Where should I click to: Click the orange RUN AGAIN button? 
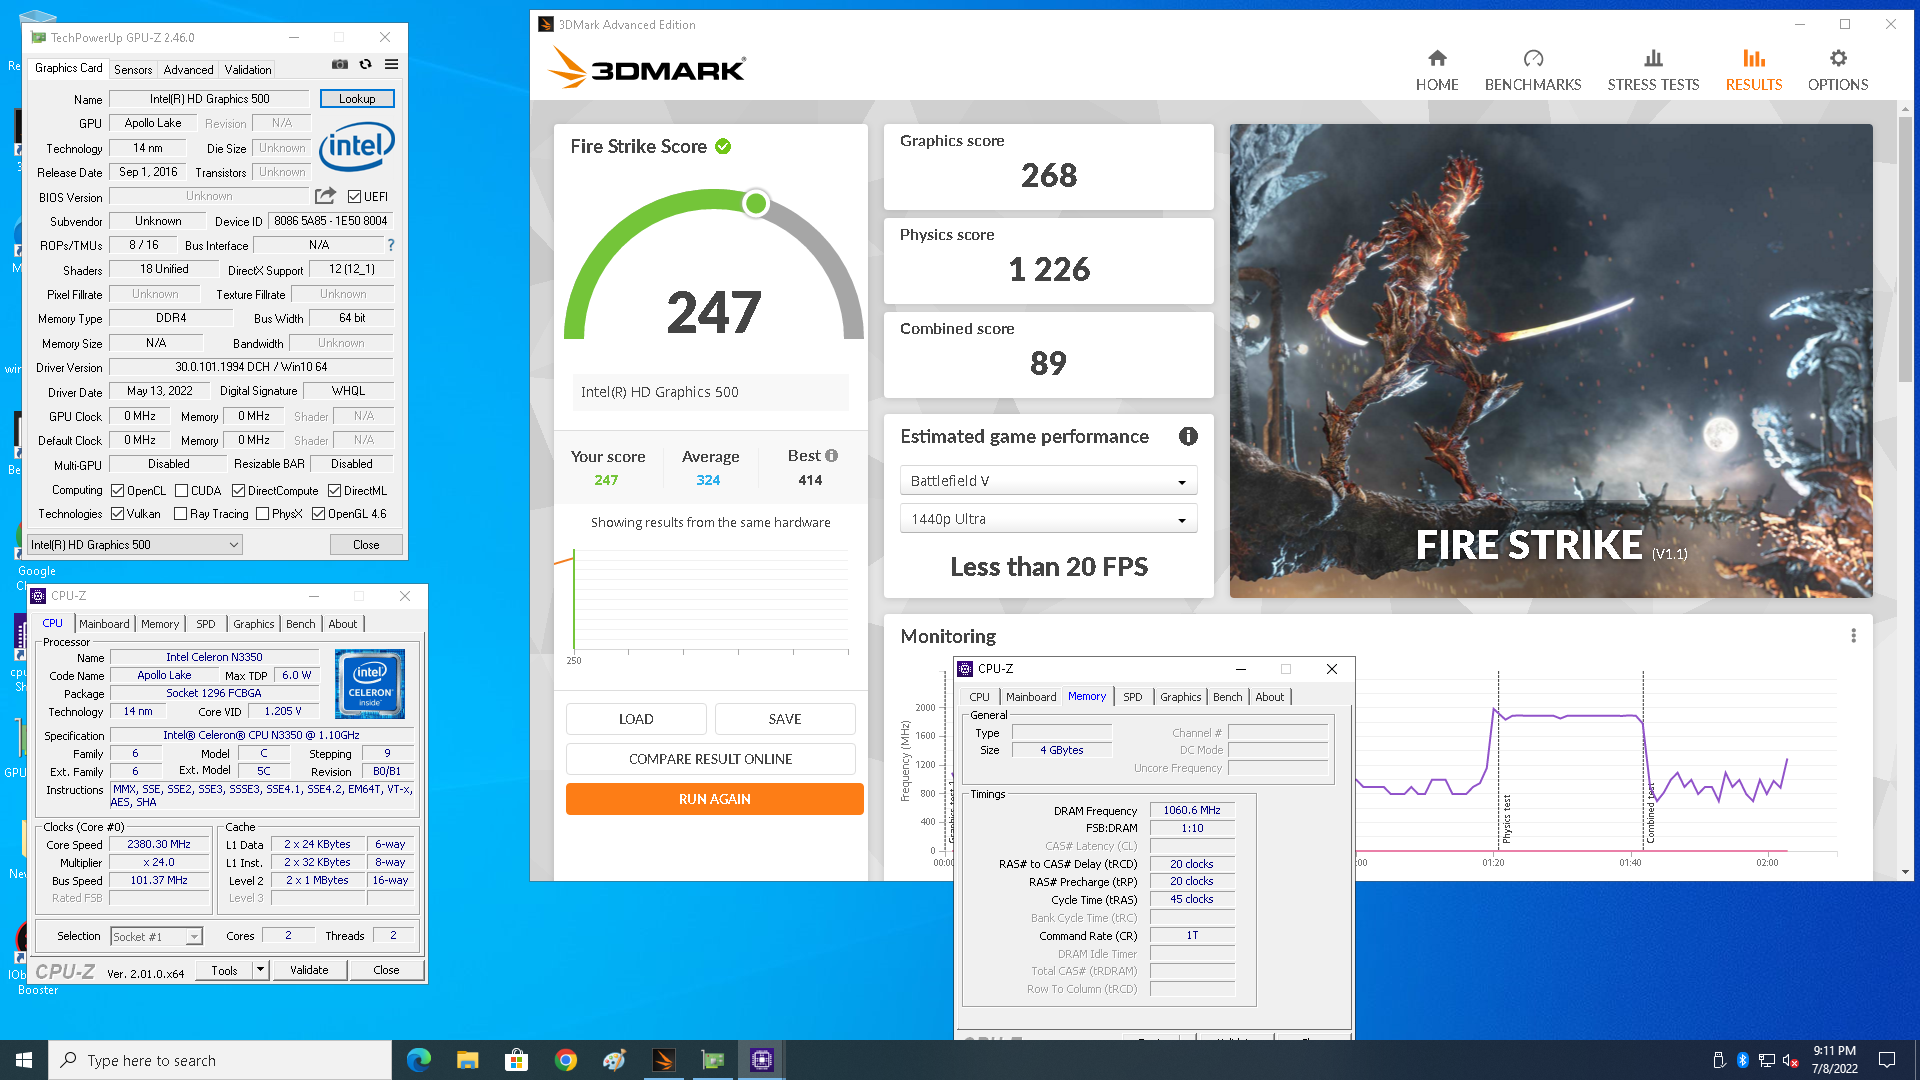715,799
